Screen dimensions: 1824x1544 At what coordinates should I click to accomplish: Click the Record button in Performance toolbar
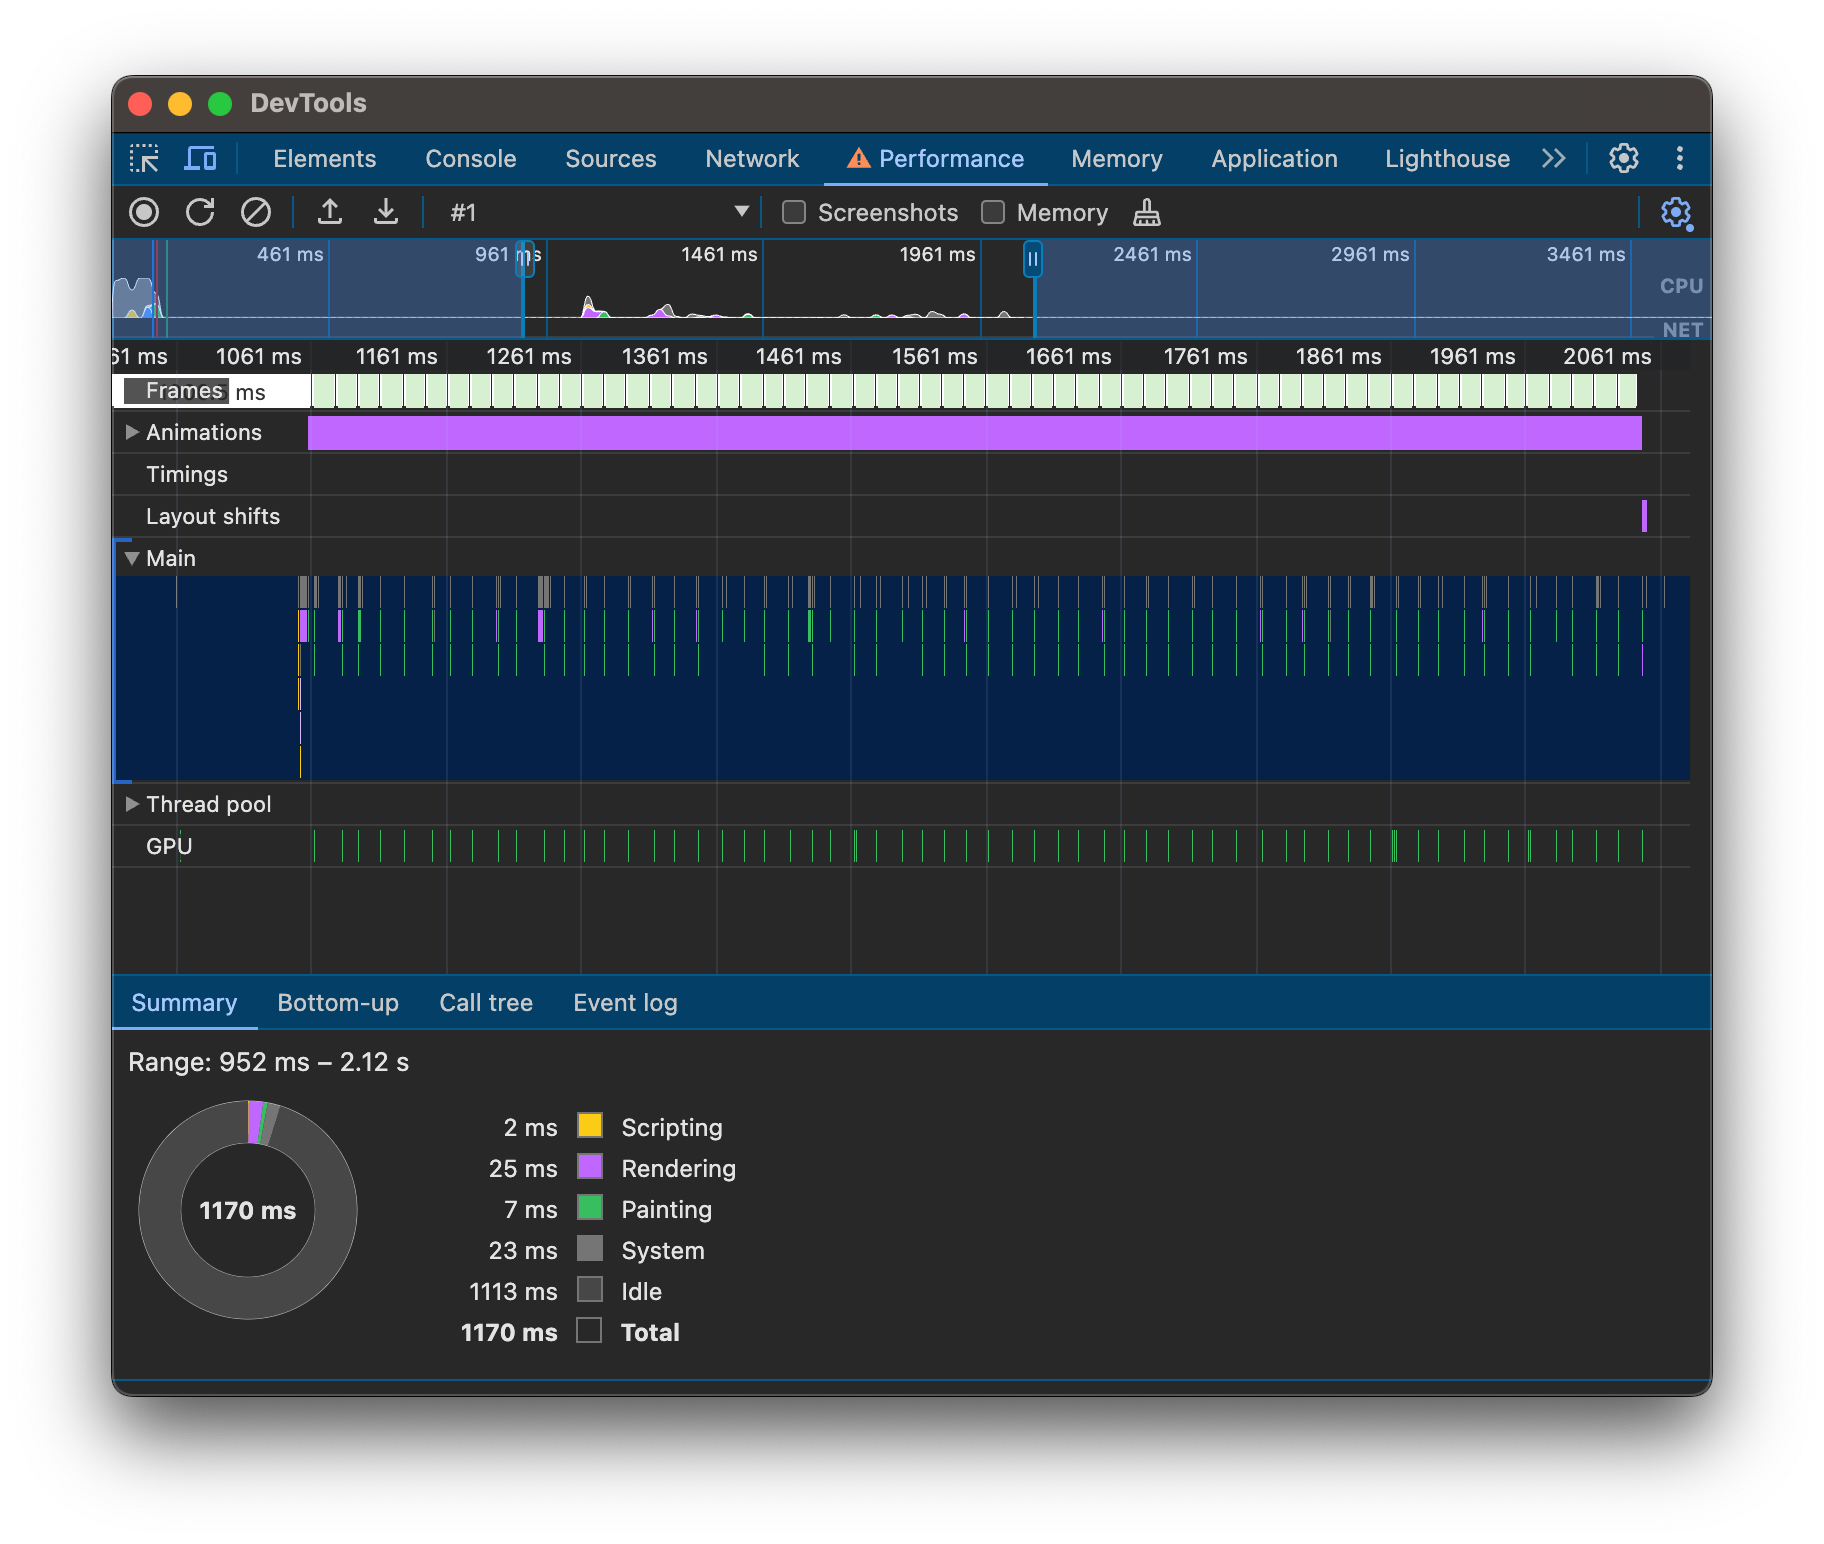(x=144, y=212)
